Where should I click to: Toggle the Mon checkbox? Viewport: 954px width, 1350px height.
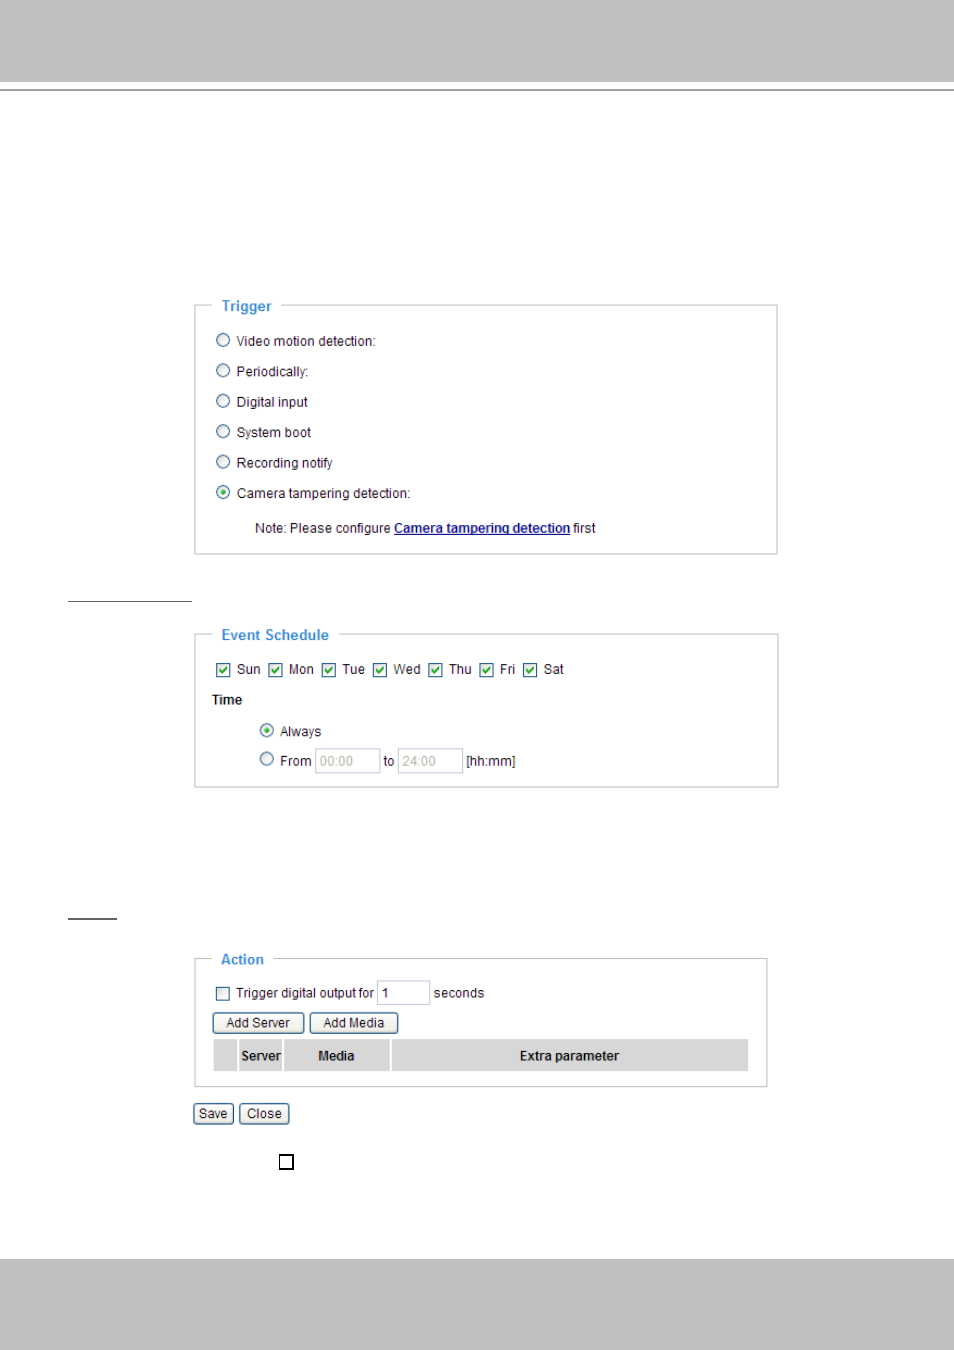tap(275, 670)
